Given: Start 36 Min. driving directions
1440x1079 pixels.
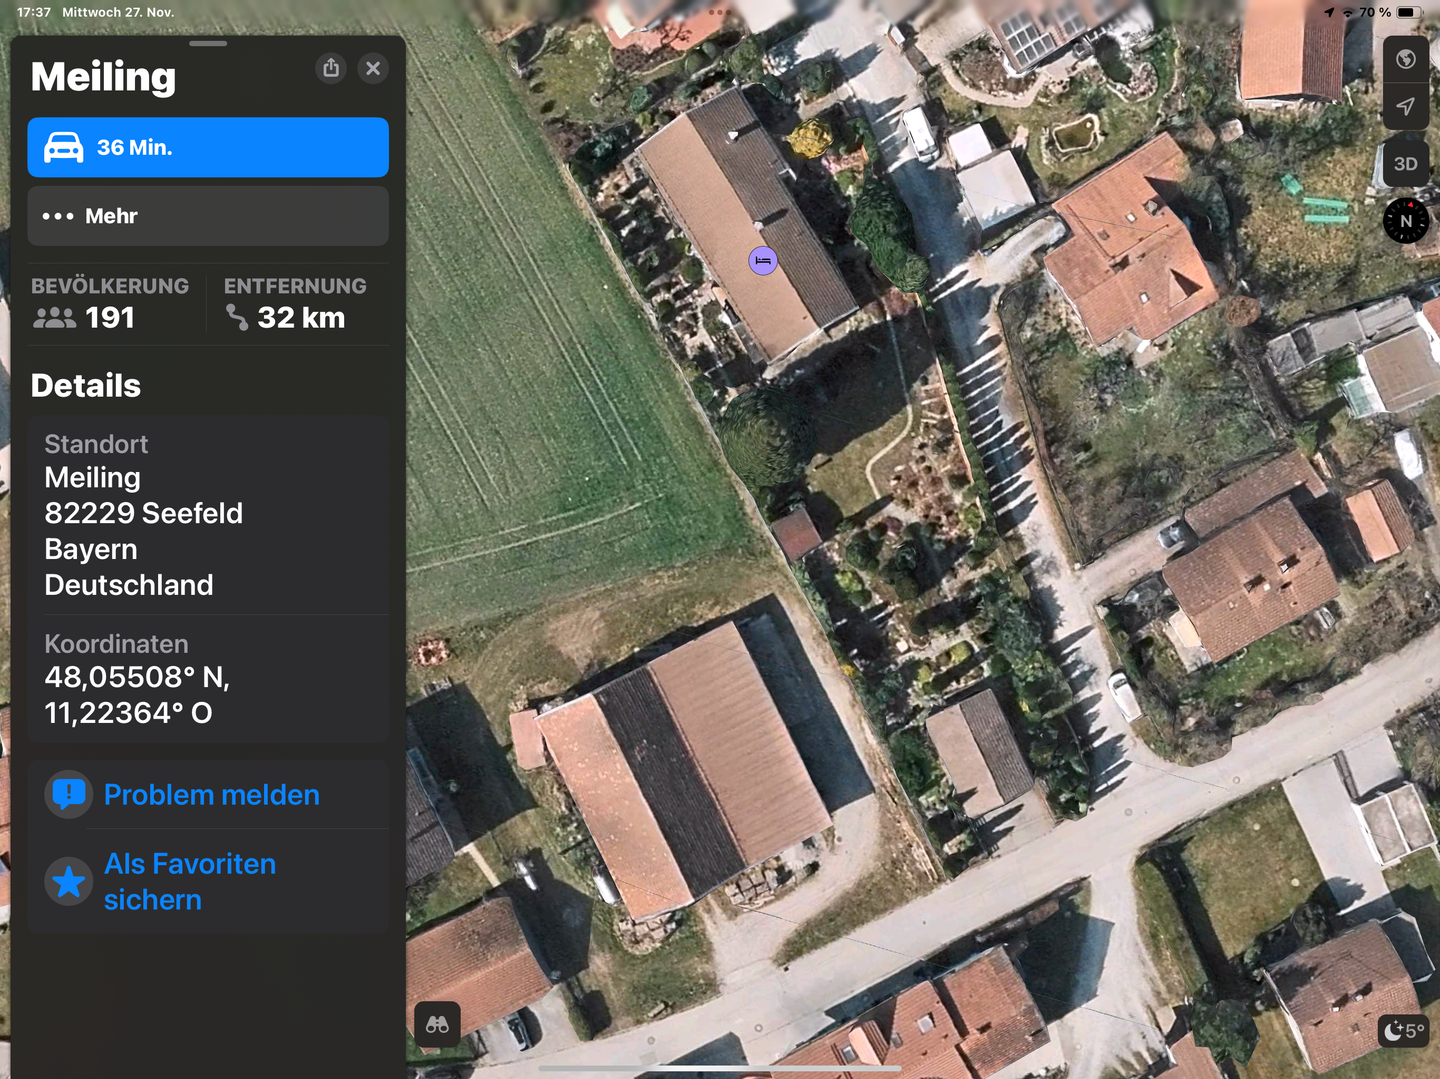Looking at the screenshot, I should (208, 148).
